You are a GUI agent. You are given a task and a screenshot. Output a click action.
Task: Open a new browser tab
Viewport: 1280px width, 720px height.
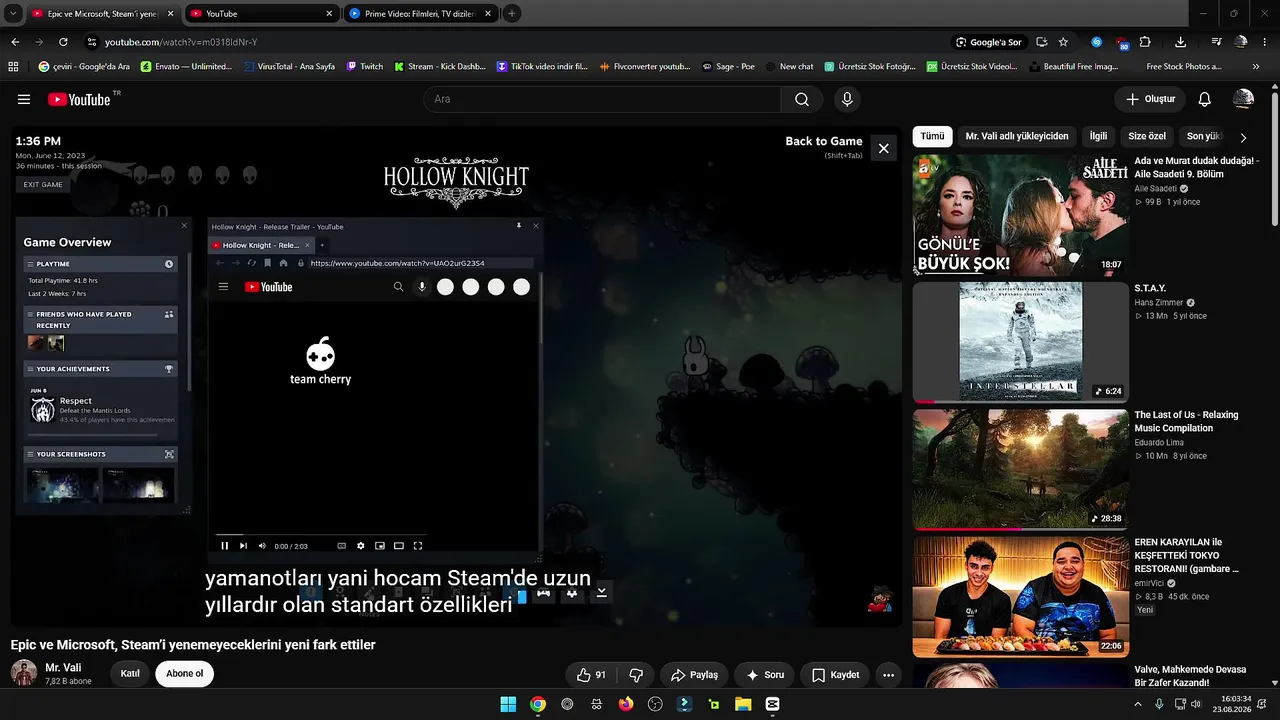coord(512,14)
